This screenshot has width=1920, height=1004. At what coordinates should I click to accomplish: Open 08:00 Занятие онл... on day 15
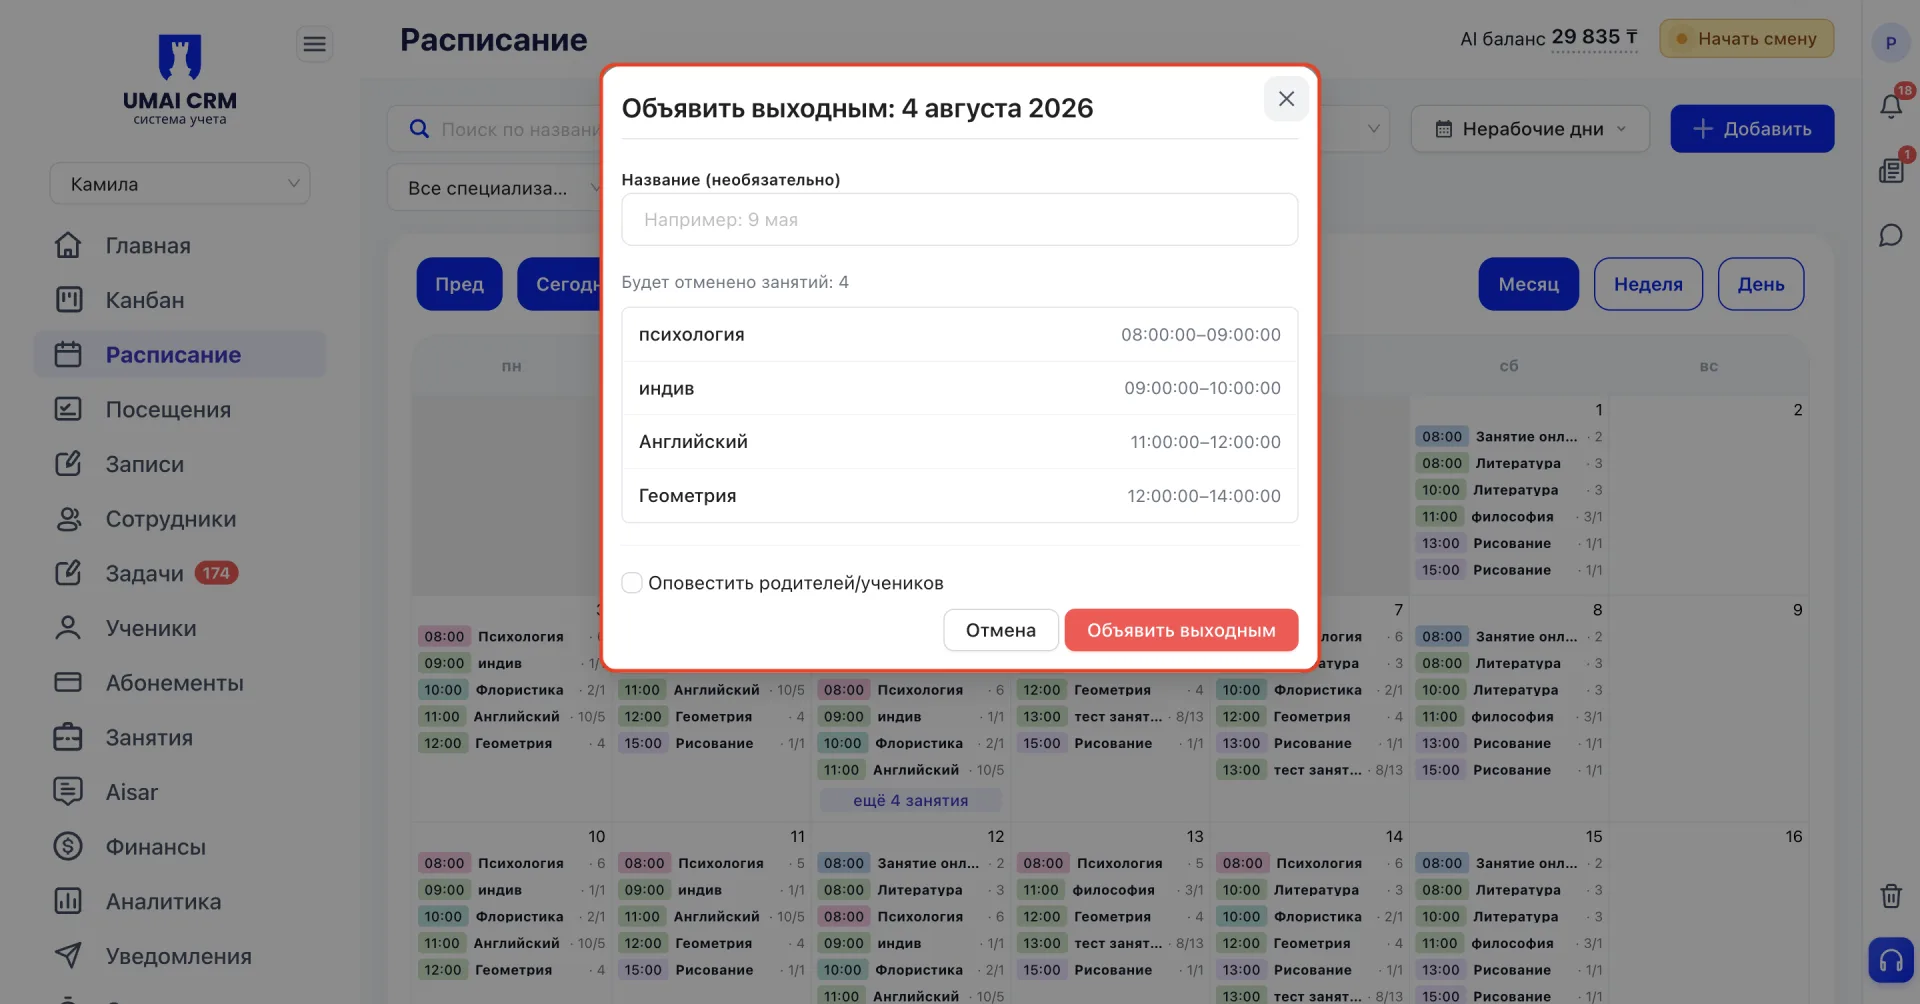coord(1509,863)
